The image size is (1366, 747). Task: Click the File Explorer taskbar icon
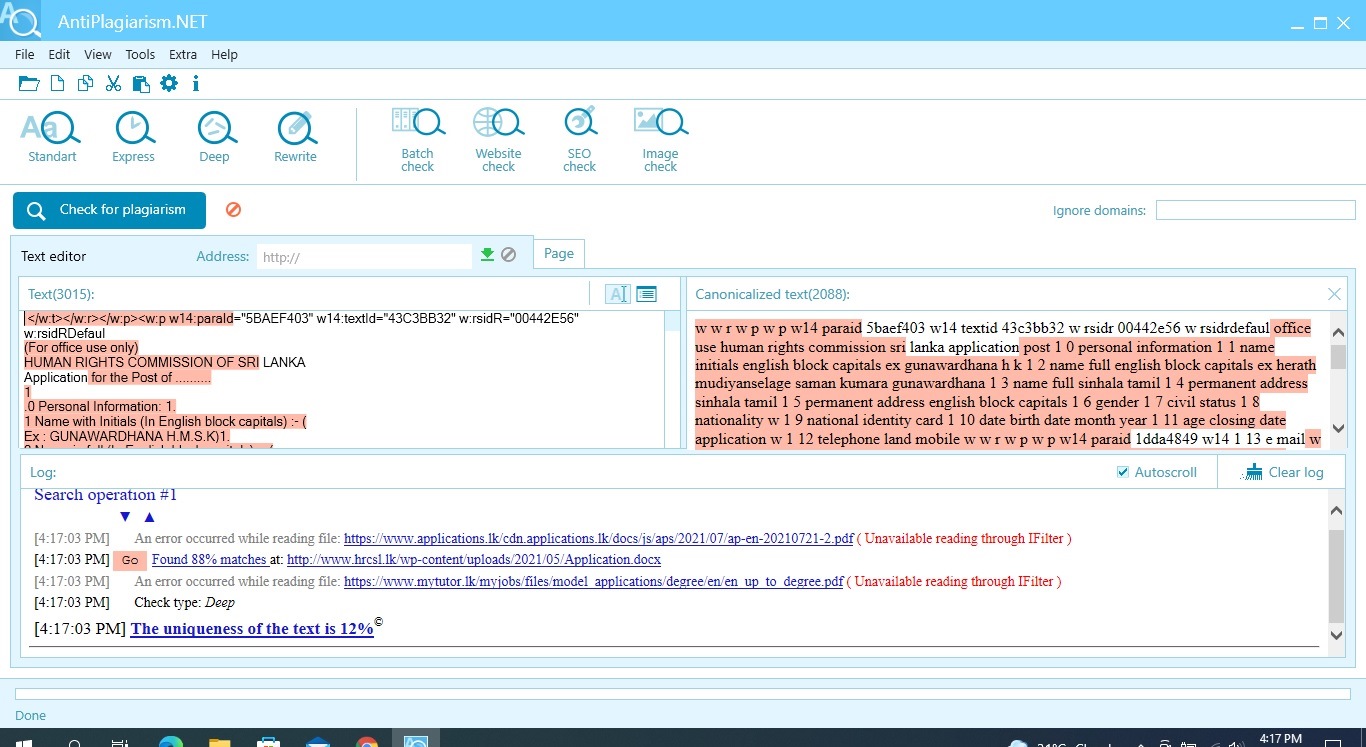[x=220, y=743]
